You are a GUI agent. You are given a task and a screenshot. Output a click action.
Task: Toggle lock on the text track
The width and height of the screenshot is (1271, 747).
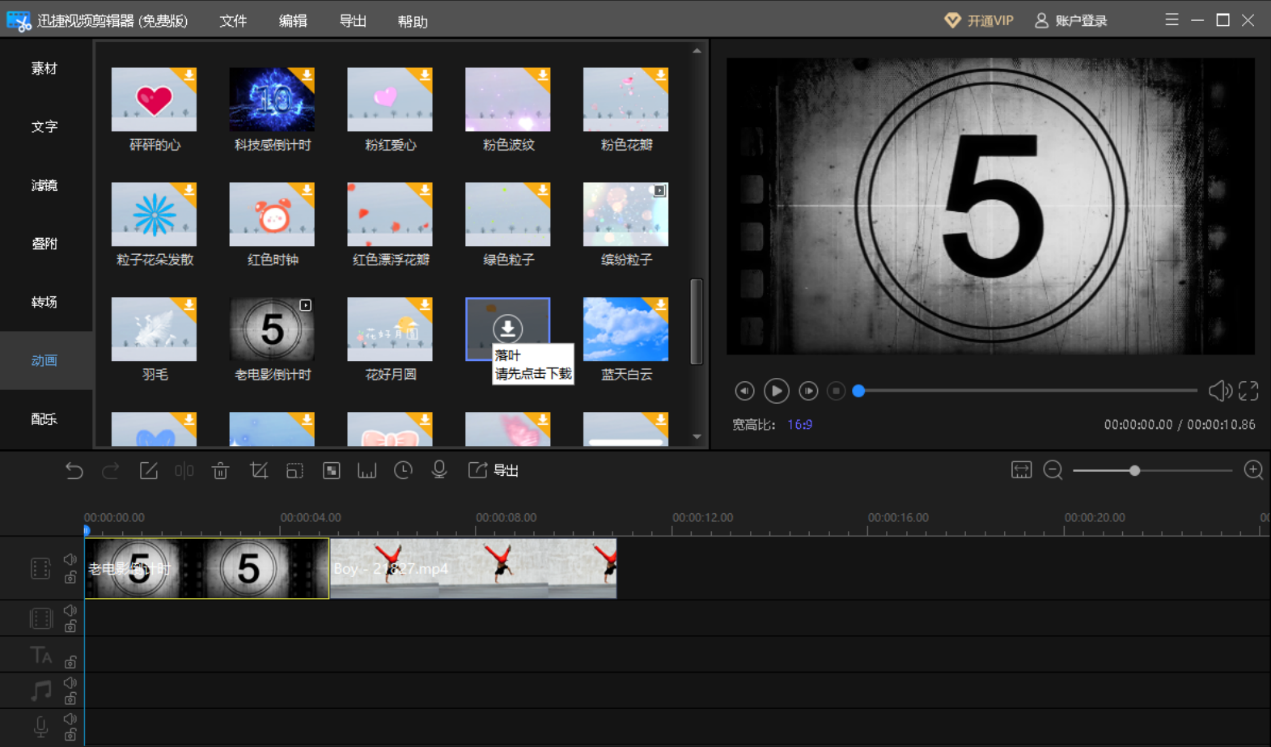pos(70,662)
